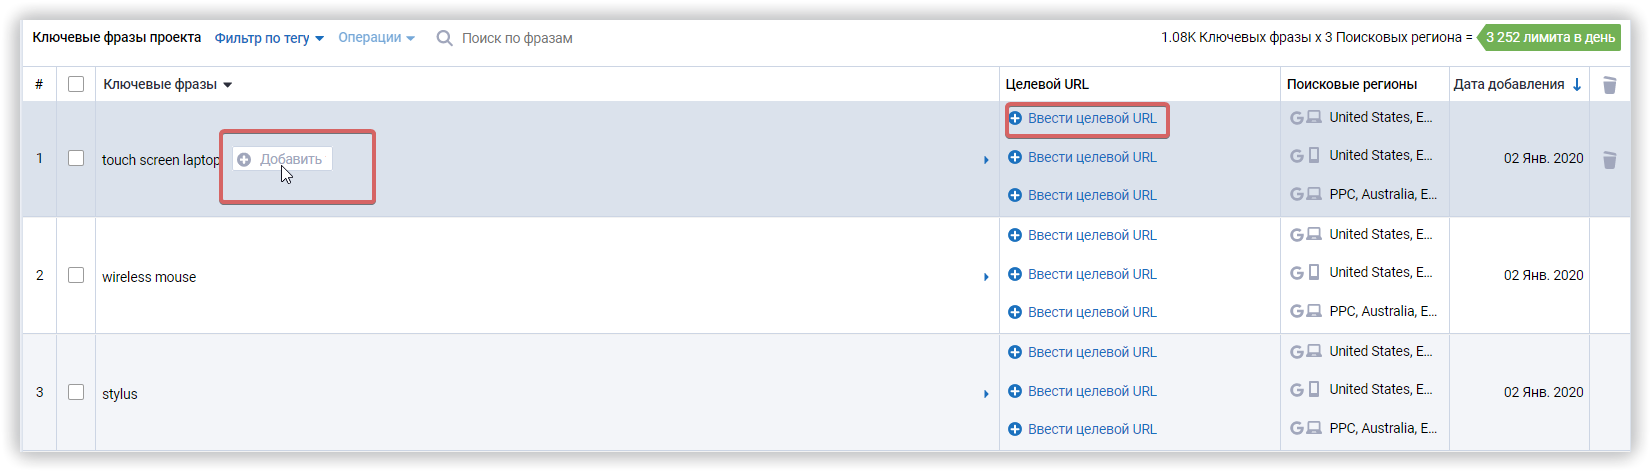Open the Операции dropdown menu
The width and height of the screenshot is (1651, 472).
(376, 37)
